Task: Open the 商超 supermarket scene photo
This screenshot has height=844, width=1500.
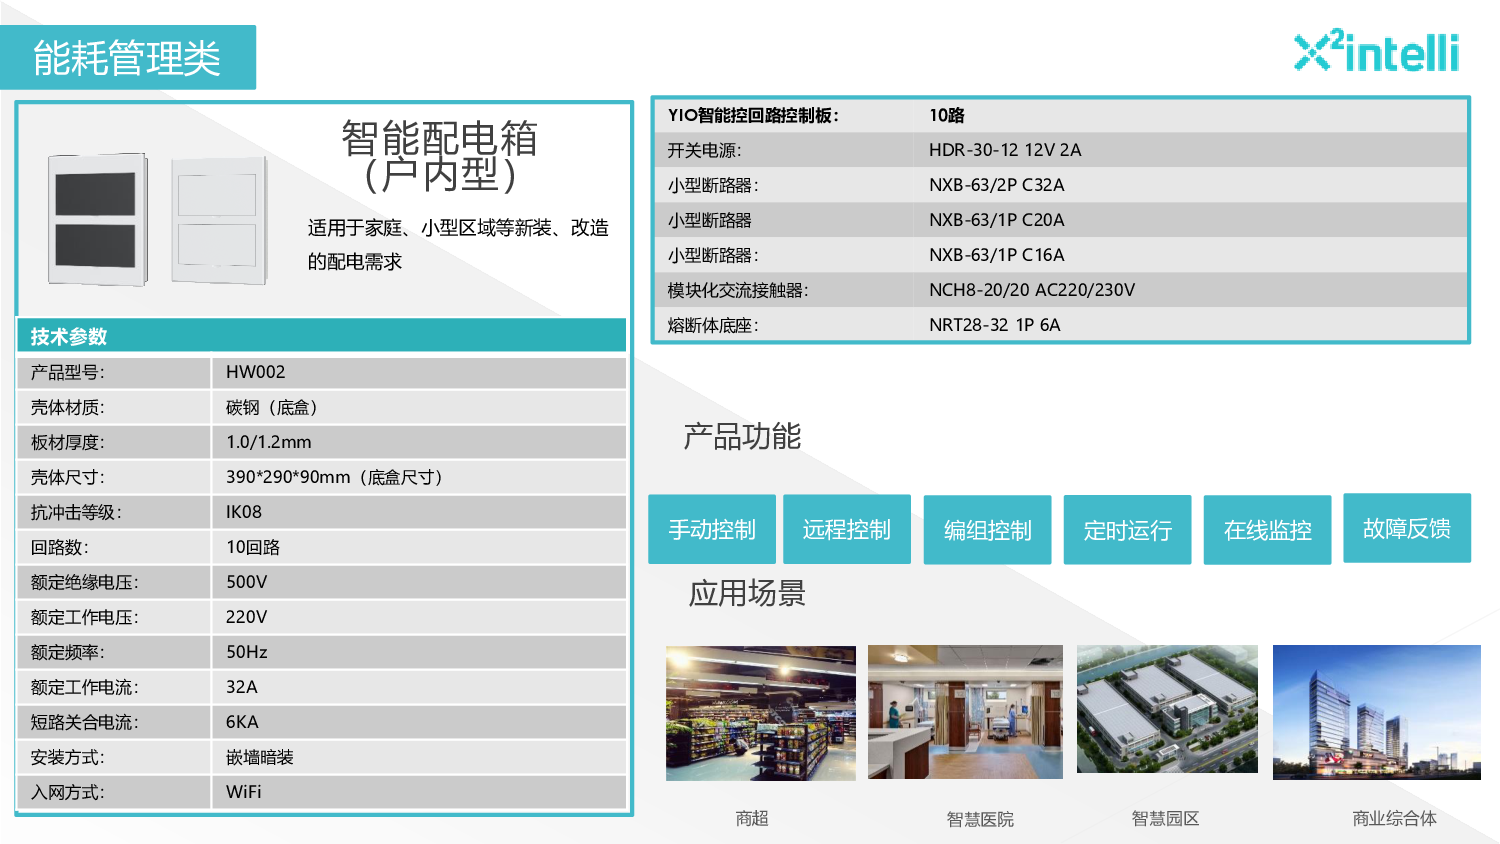Action: pos(761,713)
